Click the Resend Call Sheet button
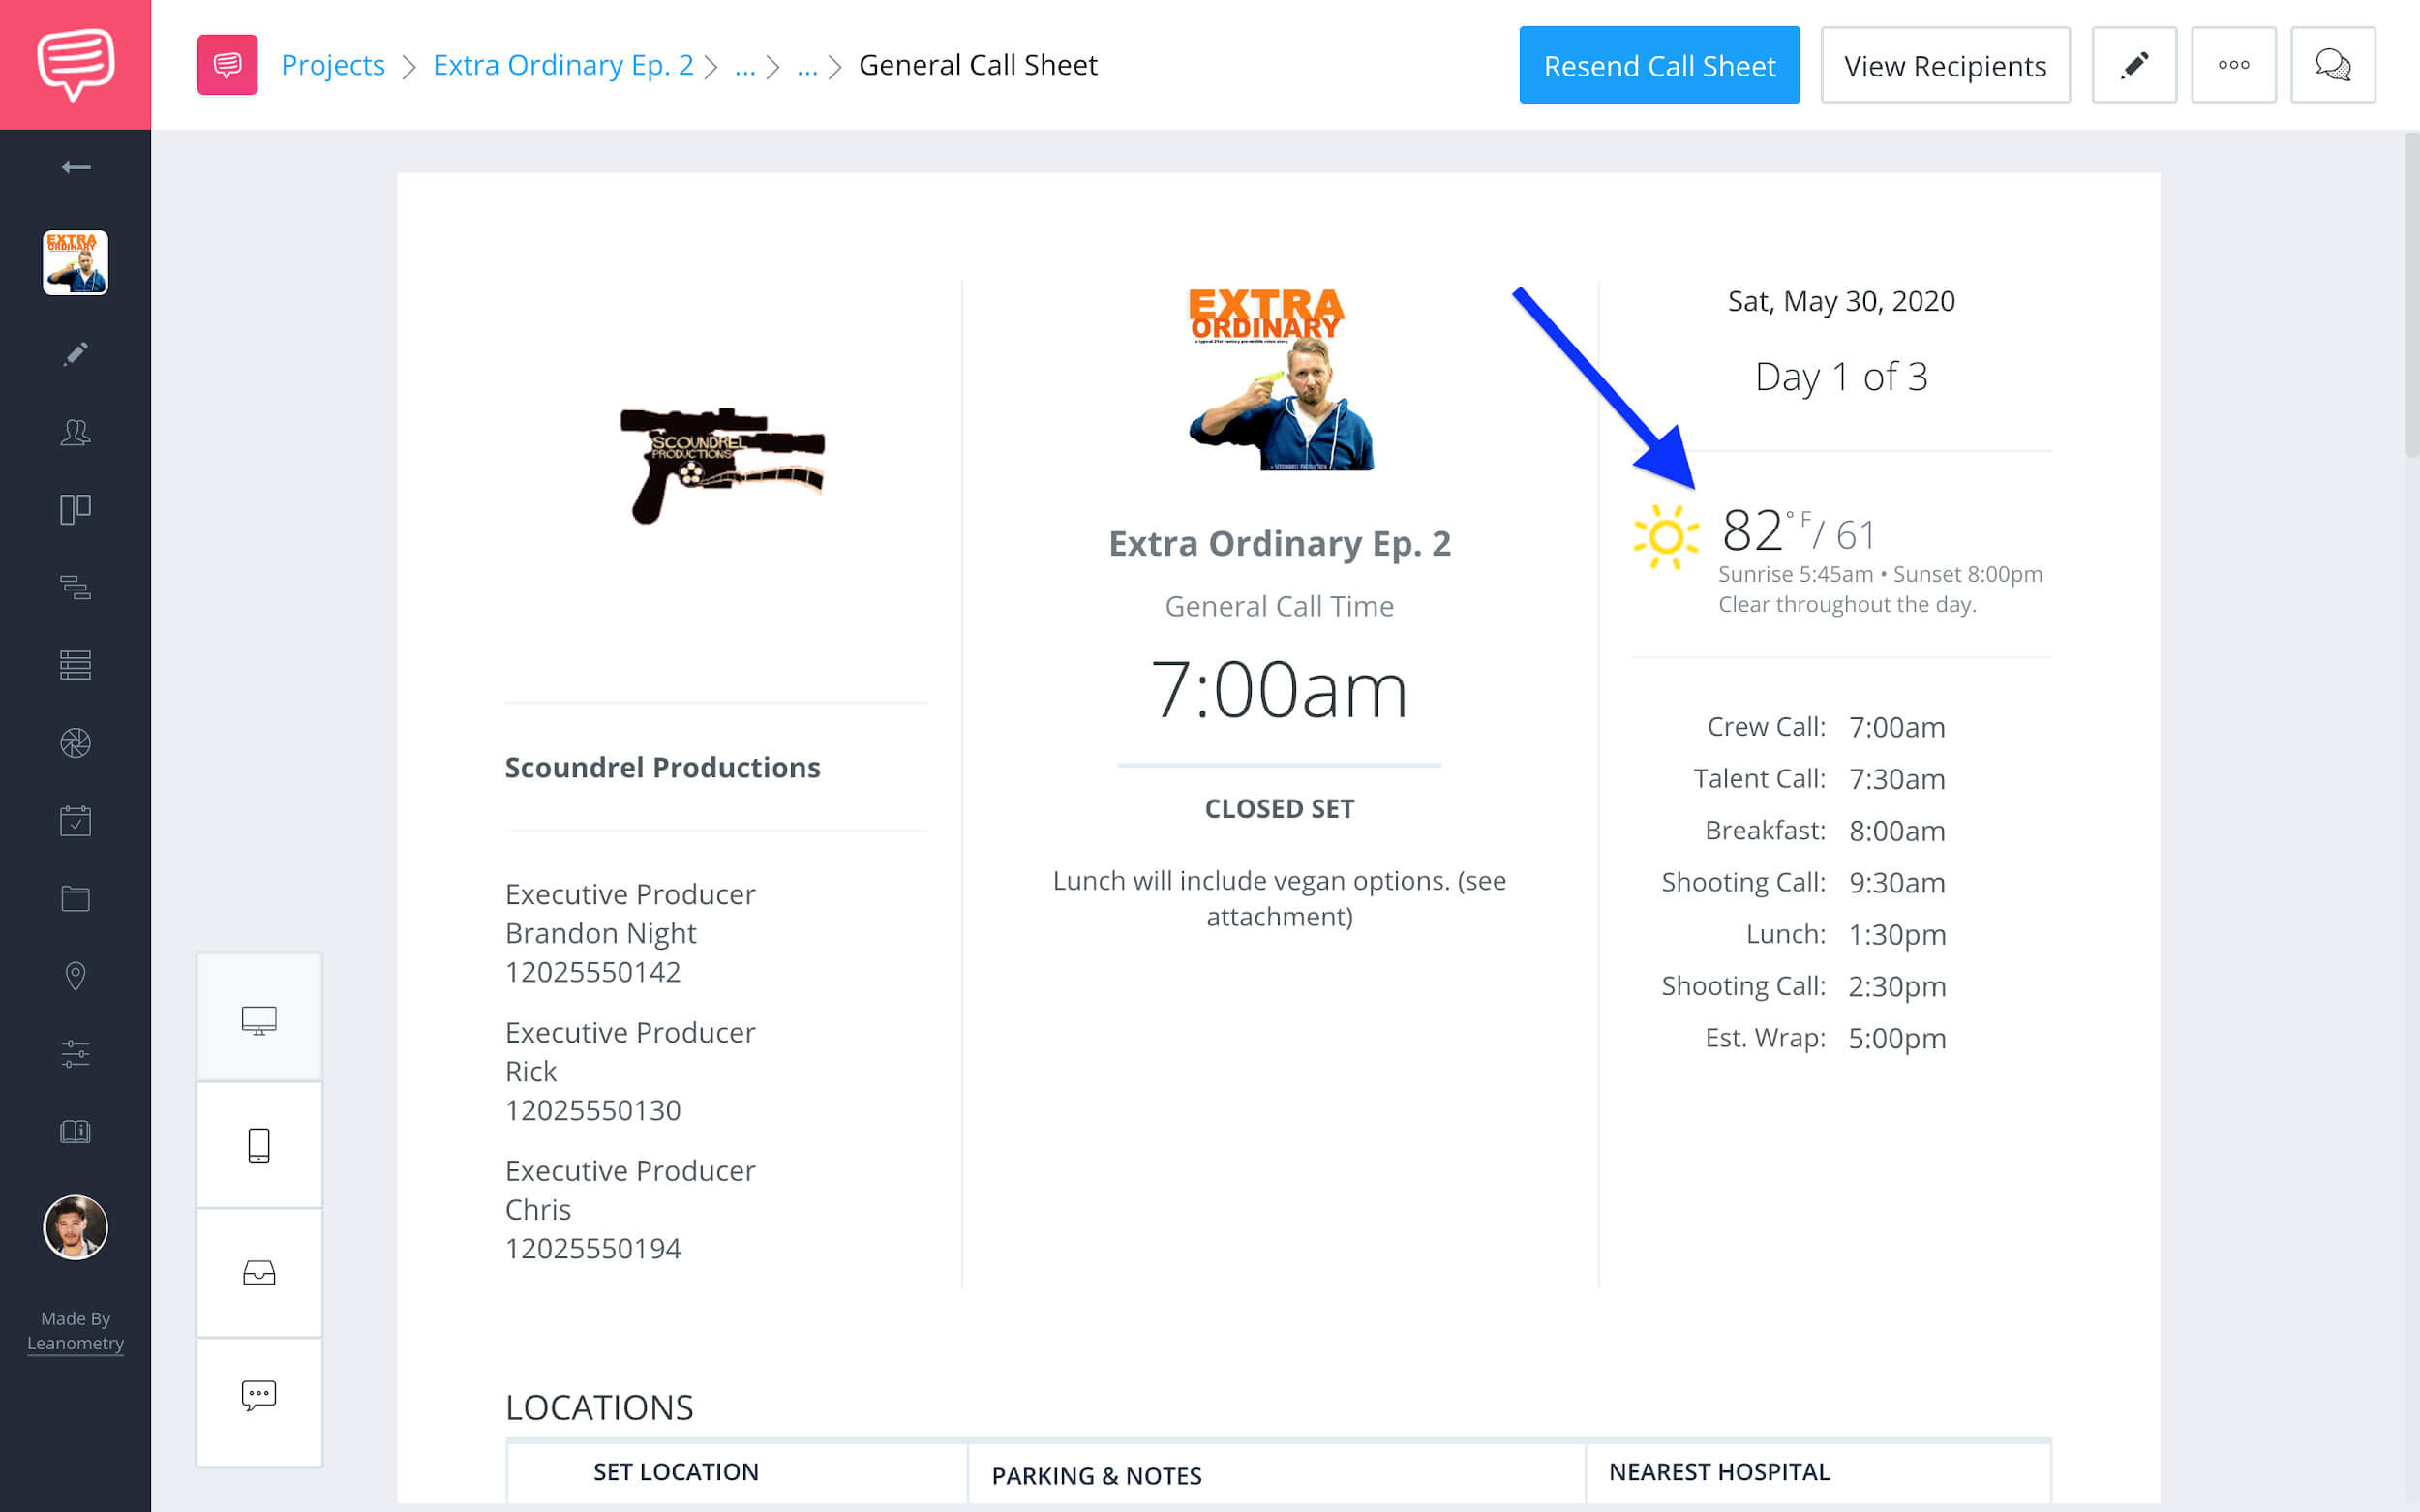Screen dimensions: 2420x1512 click(1659, 65)
